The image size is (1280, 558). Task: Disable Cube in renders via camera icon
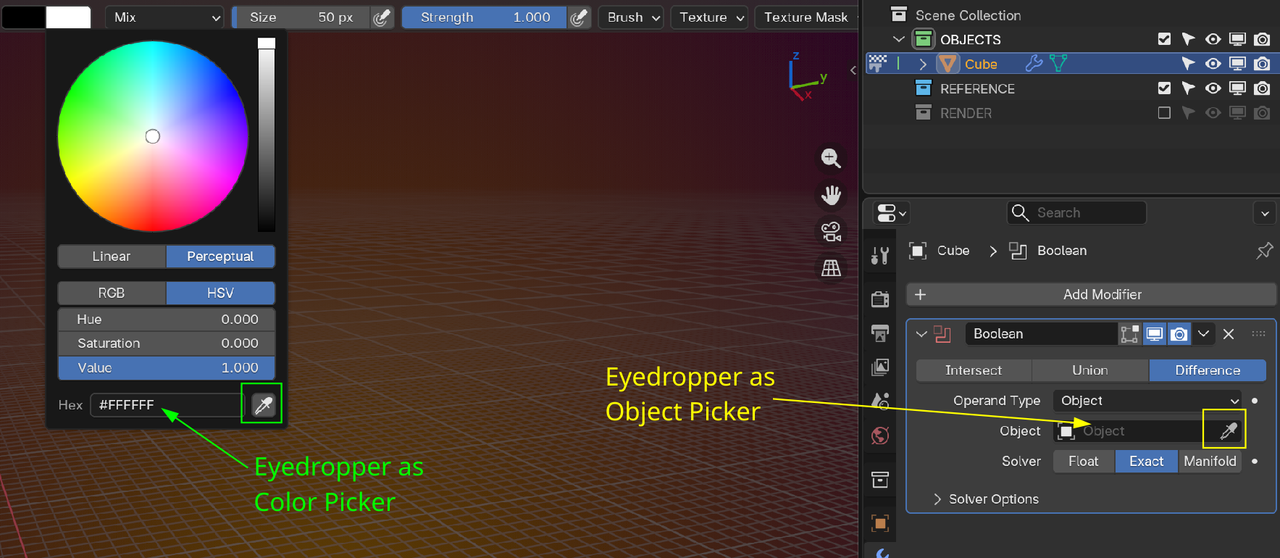coord(1262,64)
